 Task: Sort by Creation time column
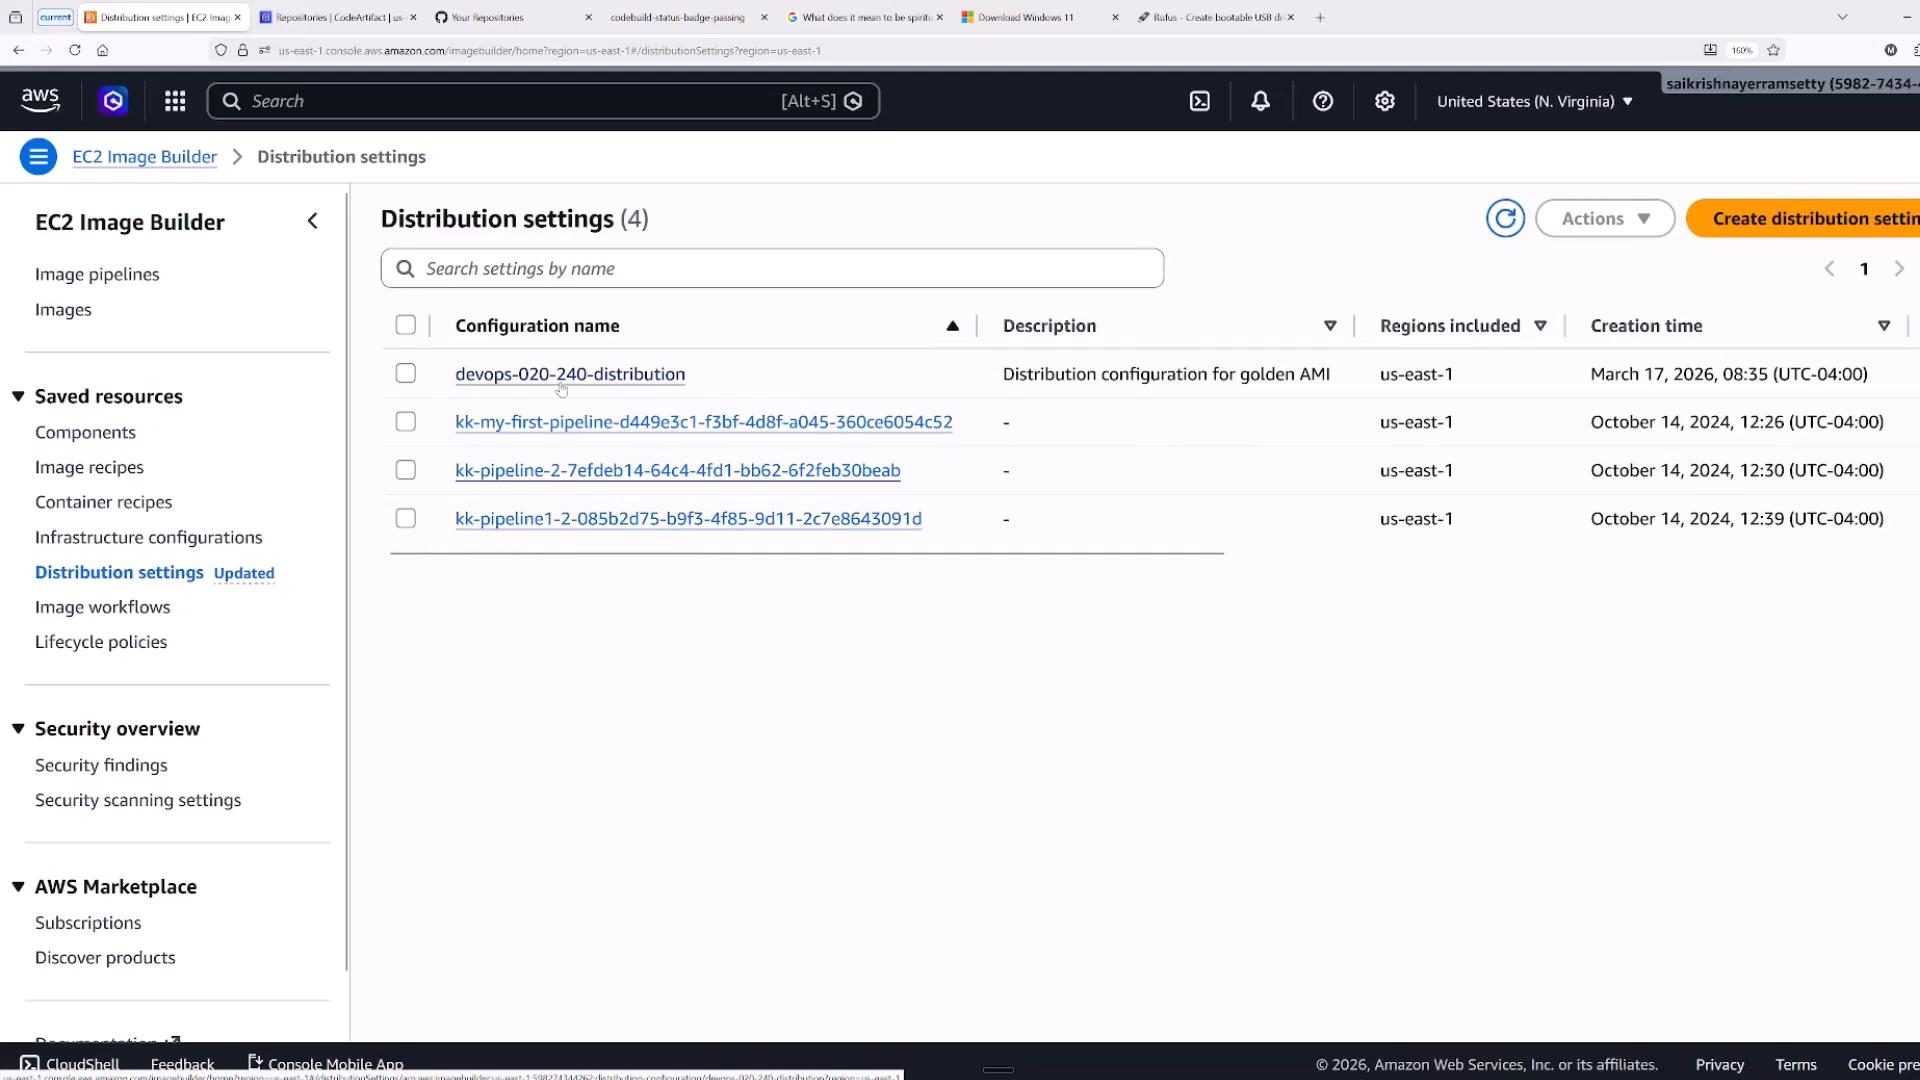(x=1884, y=325)
